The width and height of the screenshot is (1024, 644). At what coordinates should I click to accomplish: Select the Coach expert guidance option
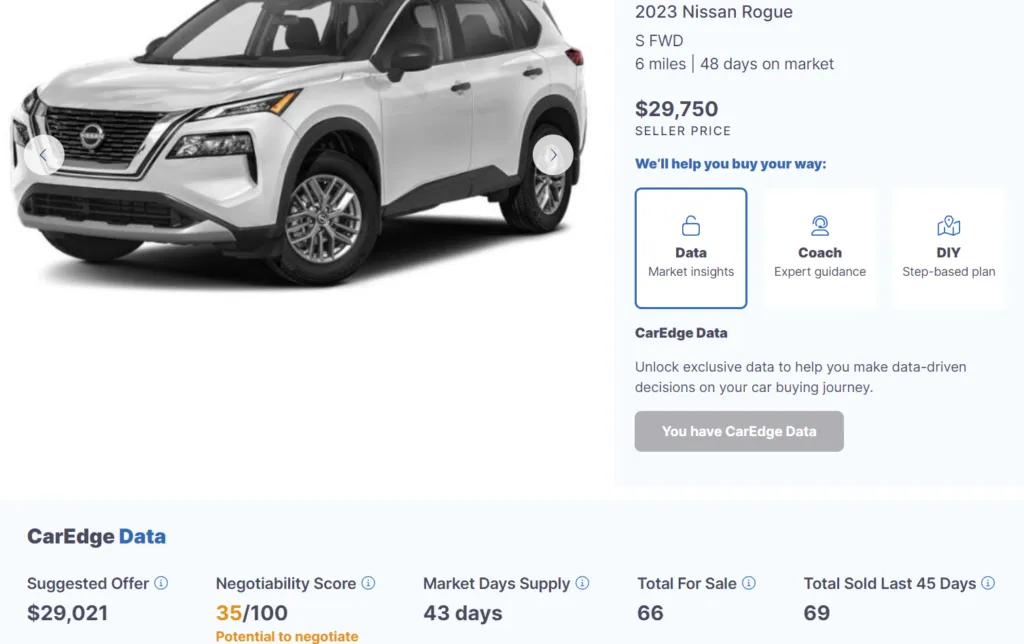point(820,247)
